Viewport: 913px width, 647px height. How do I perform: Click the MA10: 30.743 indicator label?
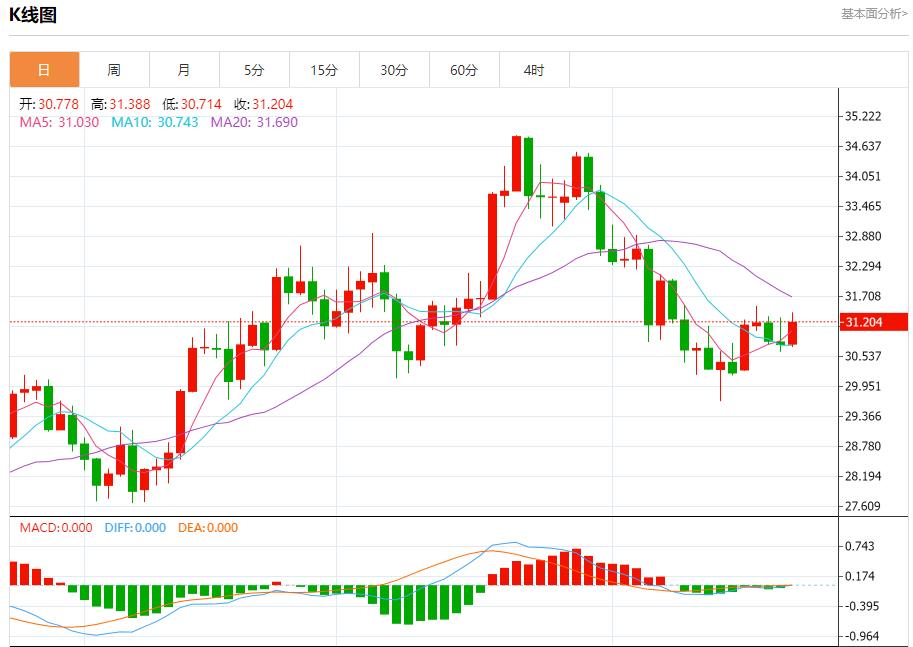154,122
